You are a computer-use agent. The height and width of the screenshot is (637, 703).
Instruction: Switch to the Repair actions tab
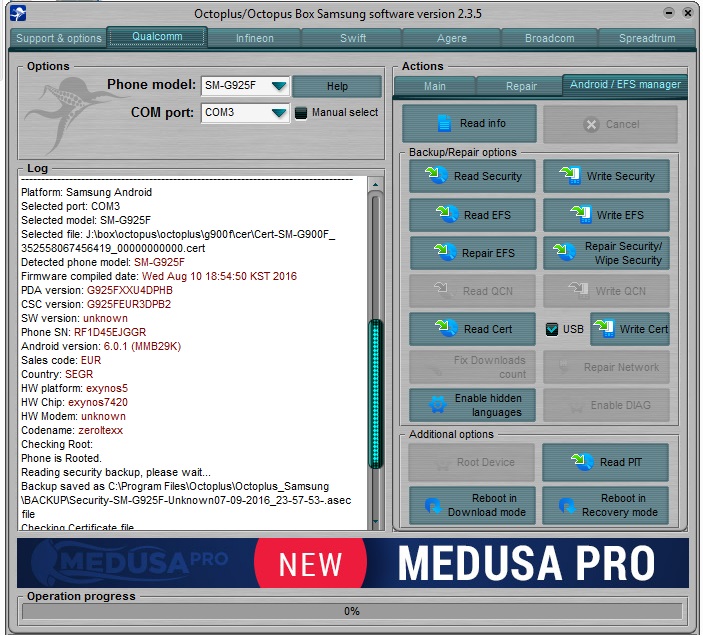coord(521,86)
